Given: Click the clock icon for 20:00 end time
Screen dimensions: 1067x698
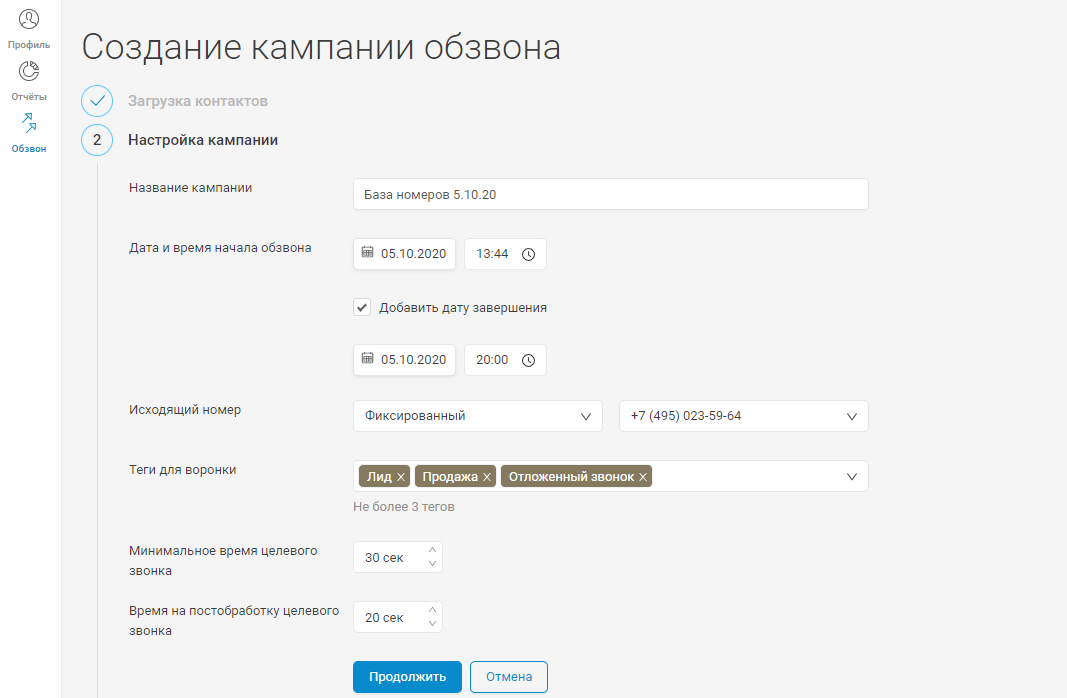Looking at the screenshot, I should pos(529,360).
